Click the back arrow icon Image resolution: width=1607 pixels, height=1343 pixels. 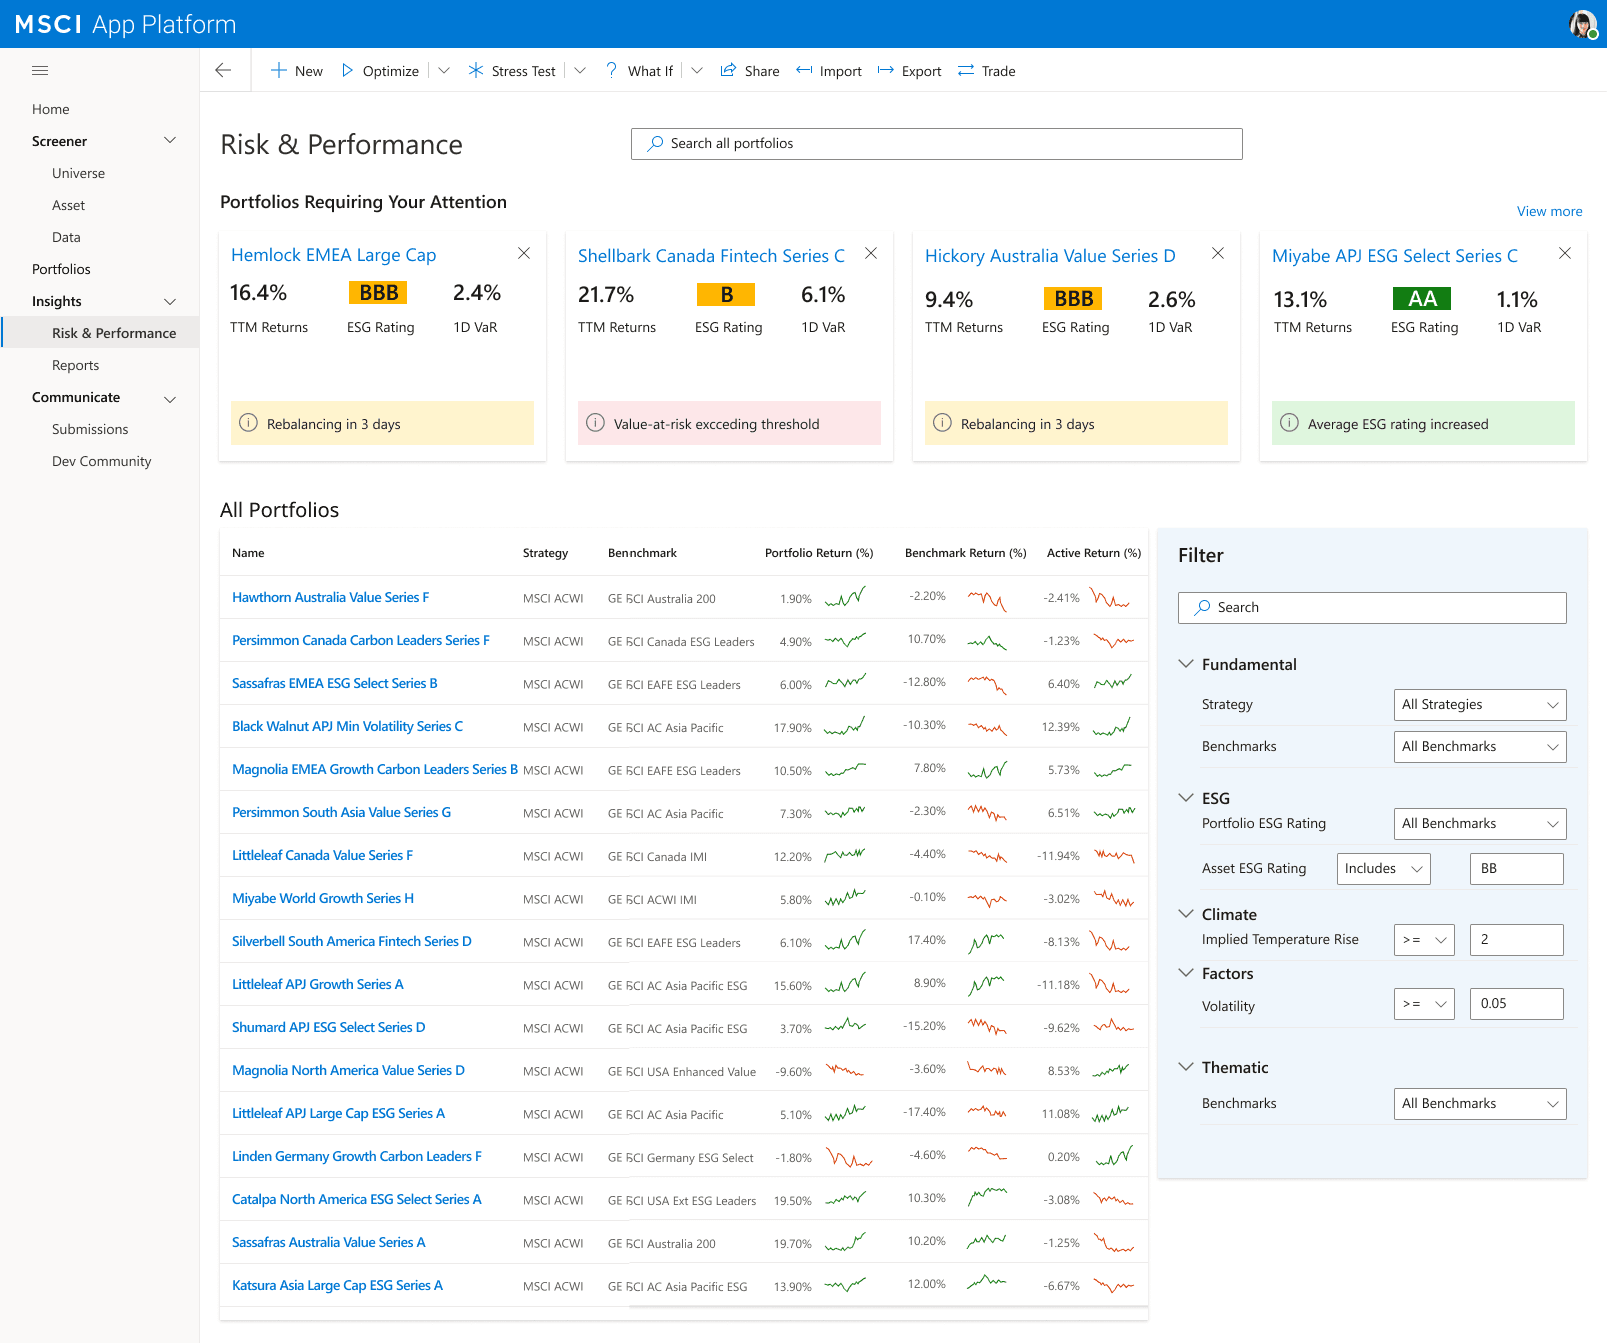click(x=223, y=70)
